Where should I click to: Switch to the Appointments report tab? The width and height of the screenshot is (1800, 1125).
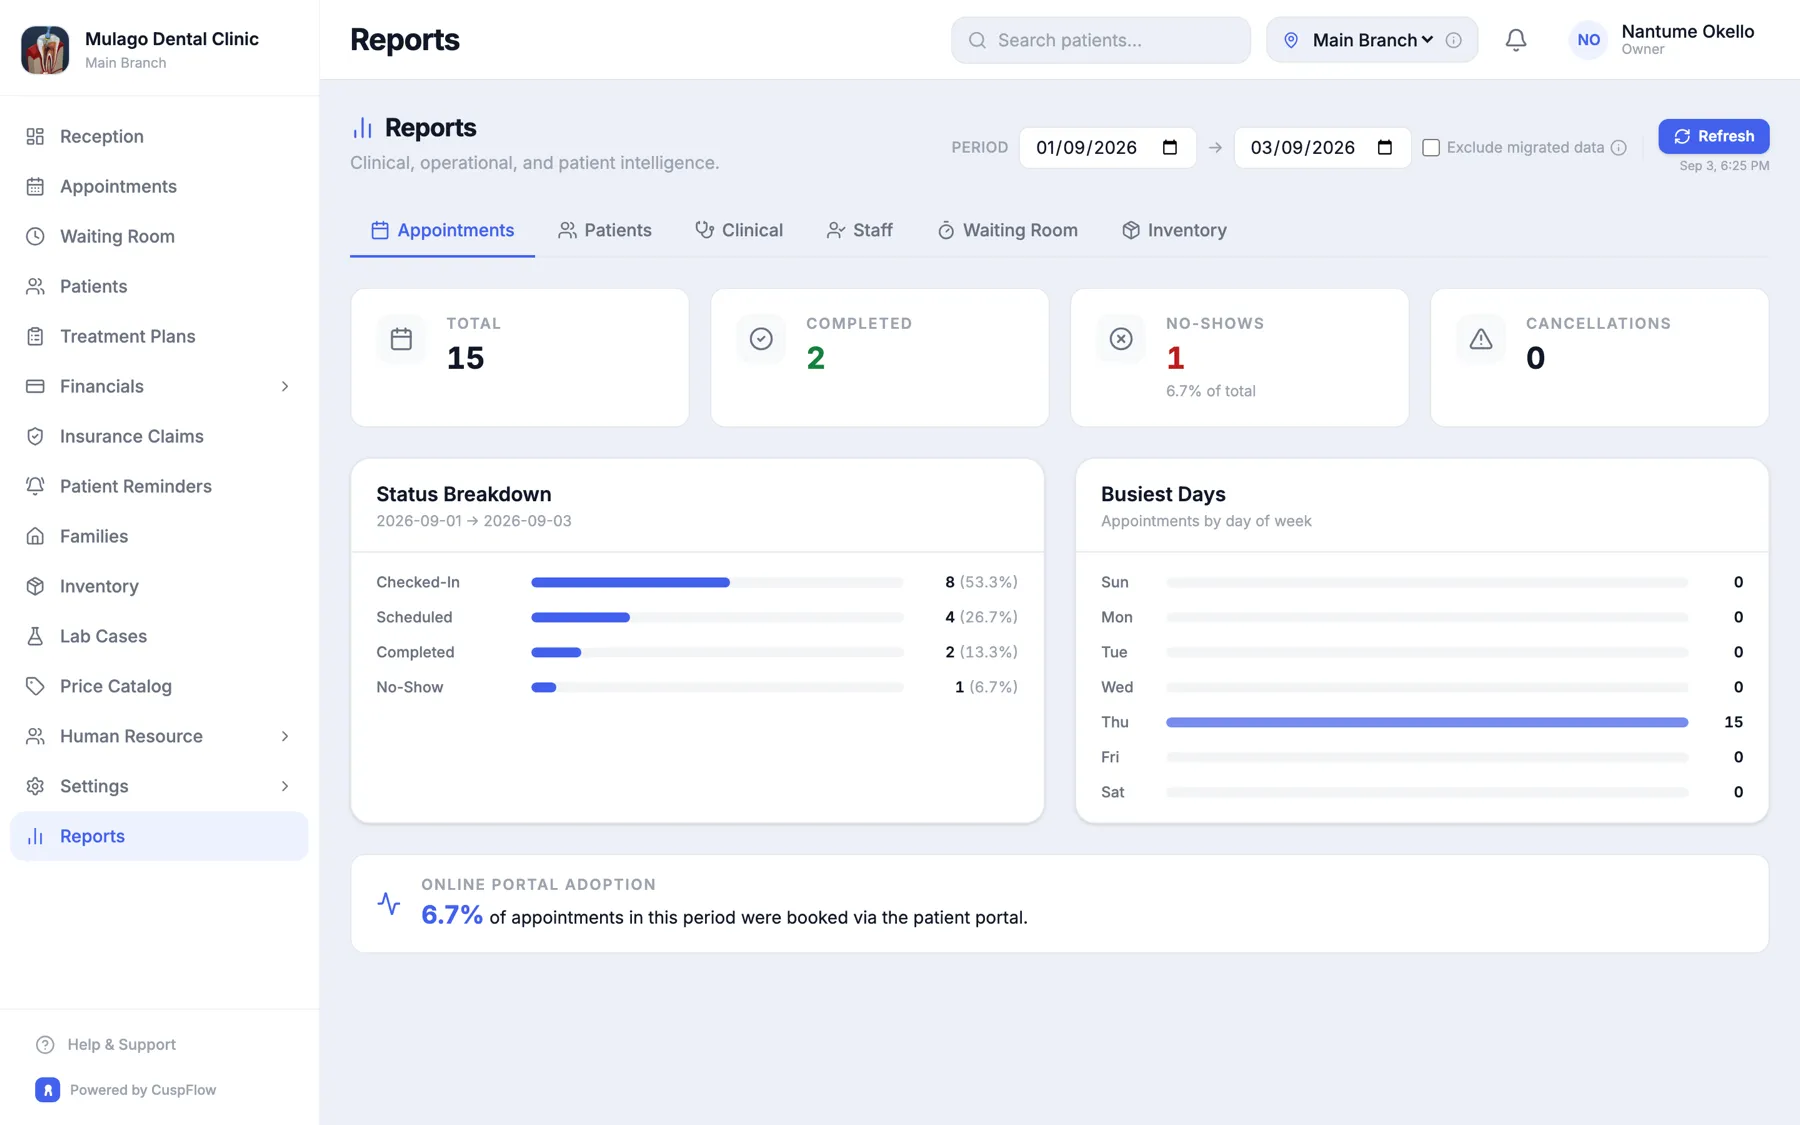[x=442, y=230]
